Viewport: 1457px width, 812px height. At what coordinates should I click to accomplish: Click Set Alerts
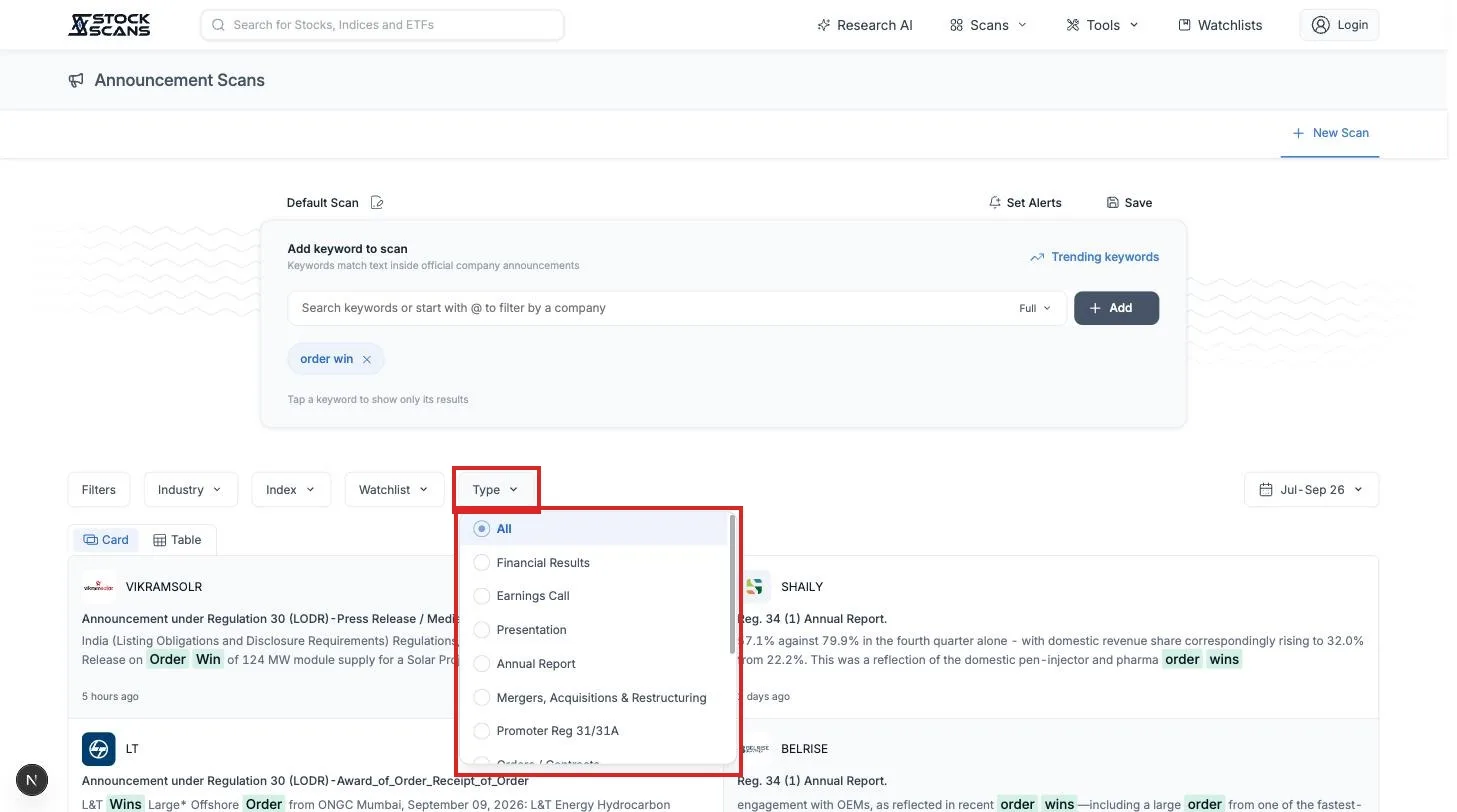[x=1025, y=203]
